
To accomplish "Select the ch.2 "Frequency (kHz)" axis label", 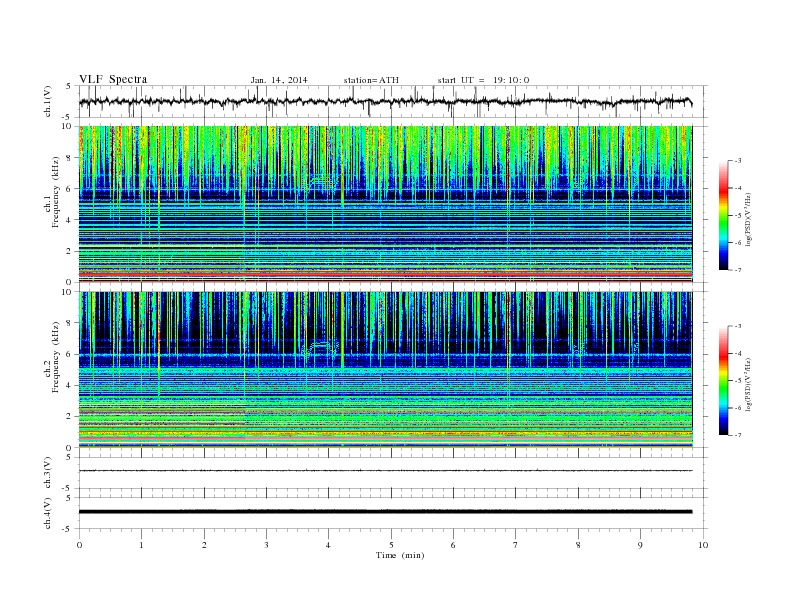I will 56,357.
